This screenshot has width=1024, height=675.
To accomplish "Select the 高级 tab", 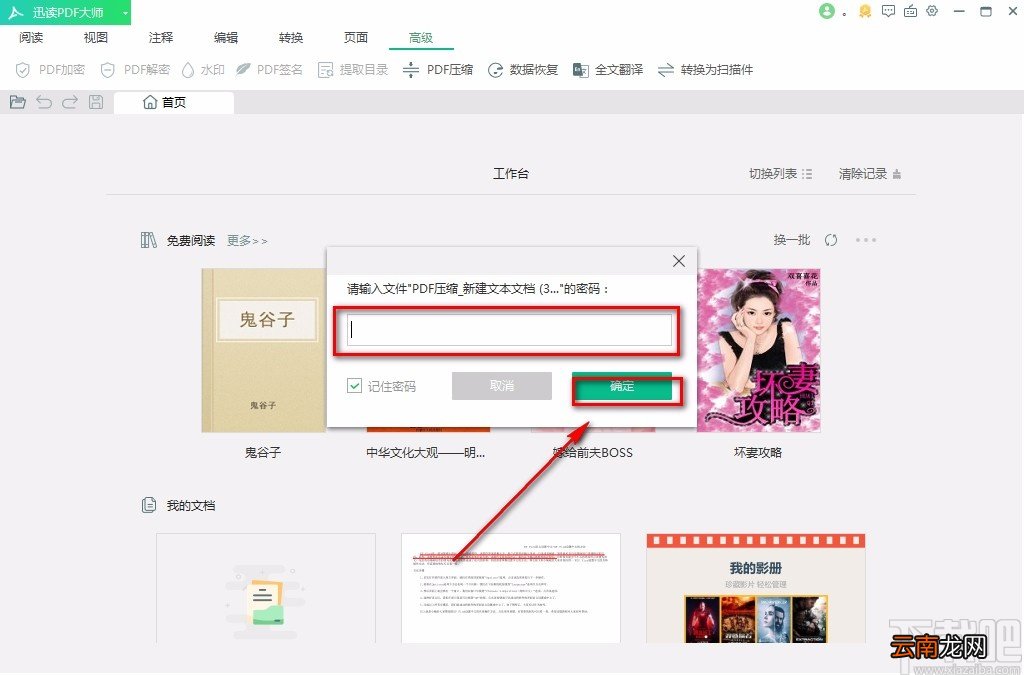I will 421,38.
